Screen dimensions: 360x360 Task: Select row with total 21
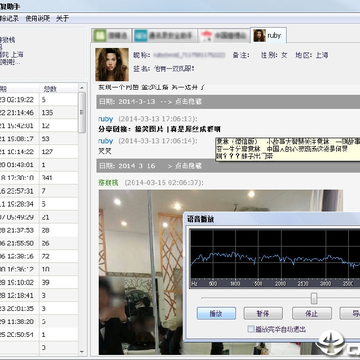pyautogui.click(x=39, y=217)
